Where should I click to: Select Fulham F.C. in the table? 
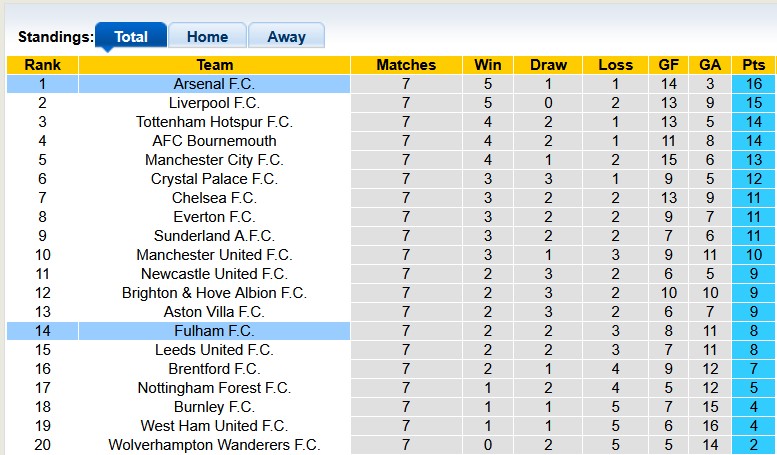[214, 331]
